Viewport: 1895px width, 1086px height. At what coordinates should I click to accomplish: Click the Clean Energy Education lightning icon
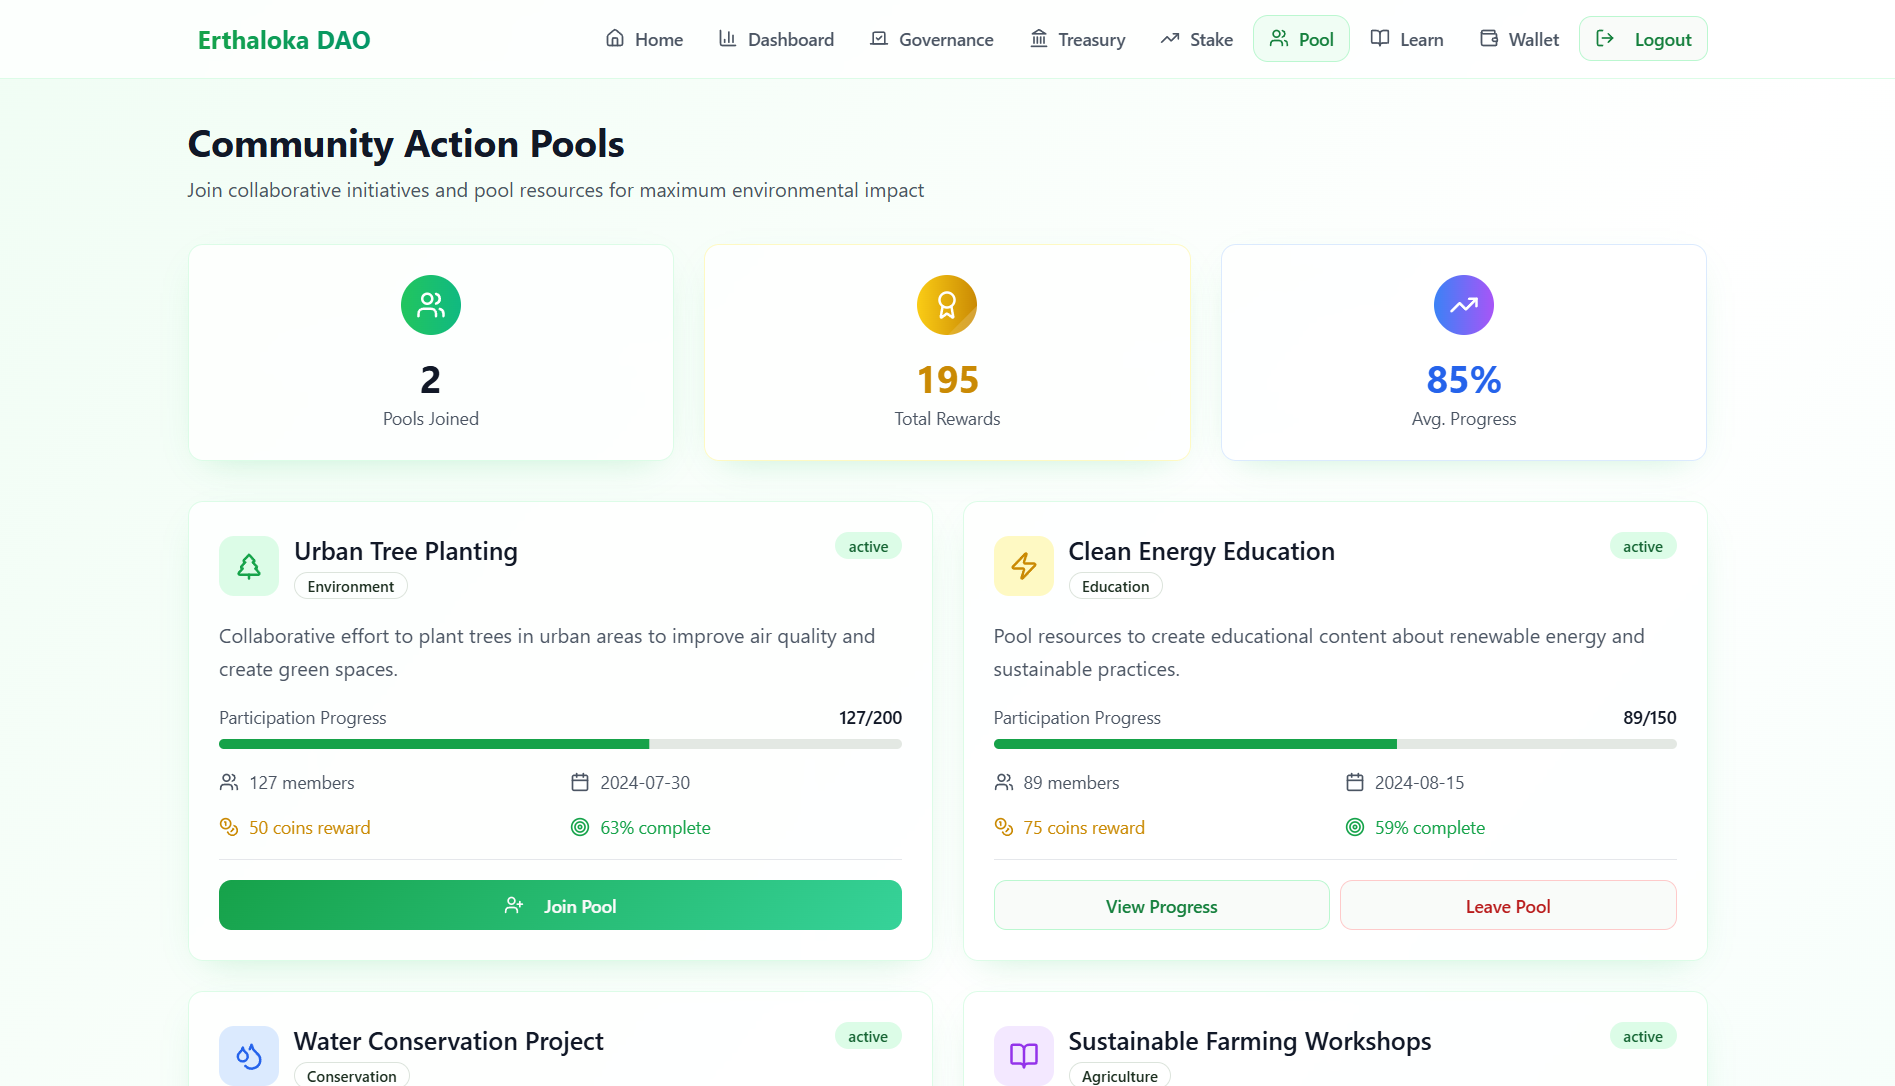[x=1024, y=566]
